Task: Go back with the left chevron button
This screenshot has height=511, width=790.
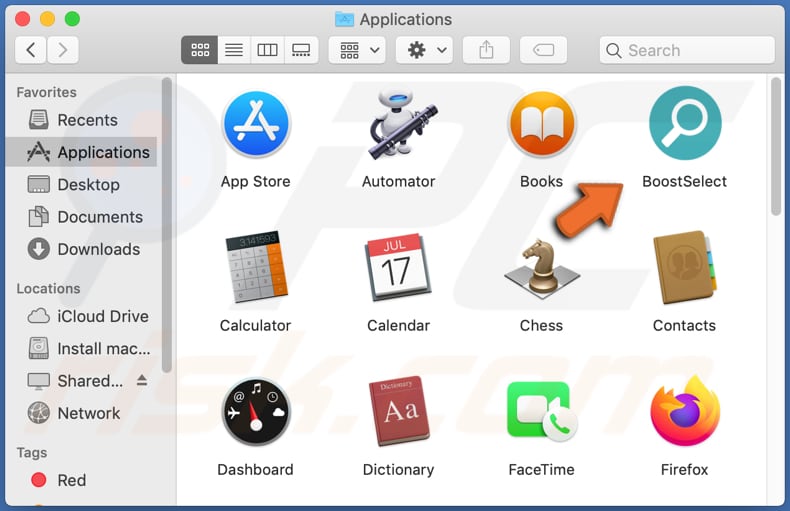Action: [x=31, y=50]
